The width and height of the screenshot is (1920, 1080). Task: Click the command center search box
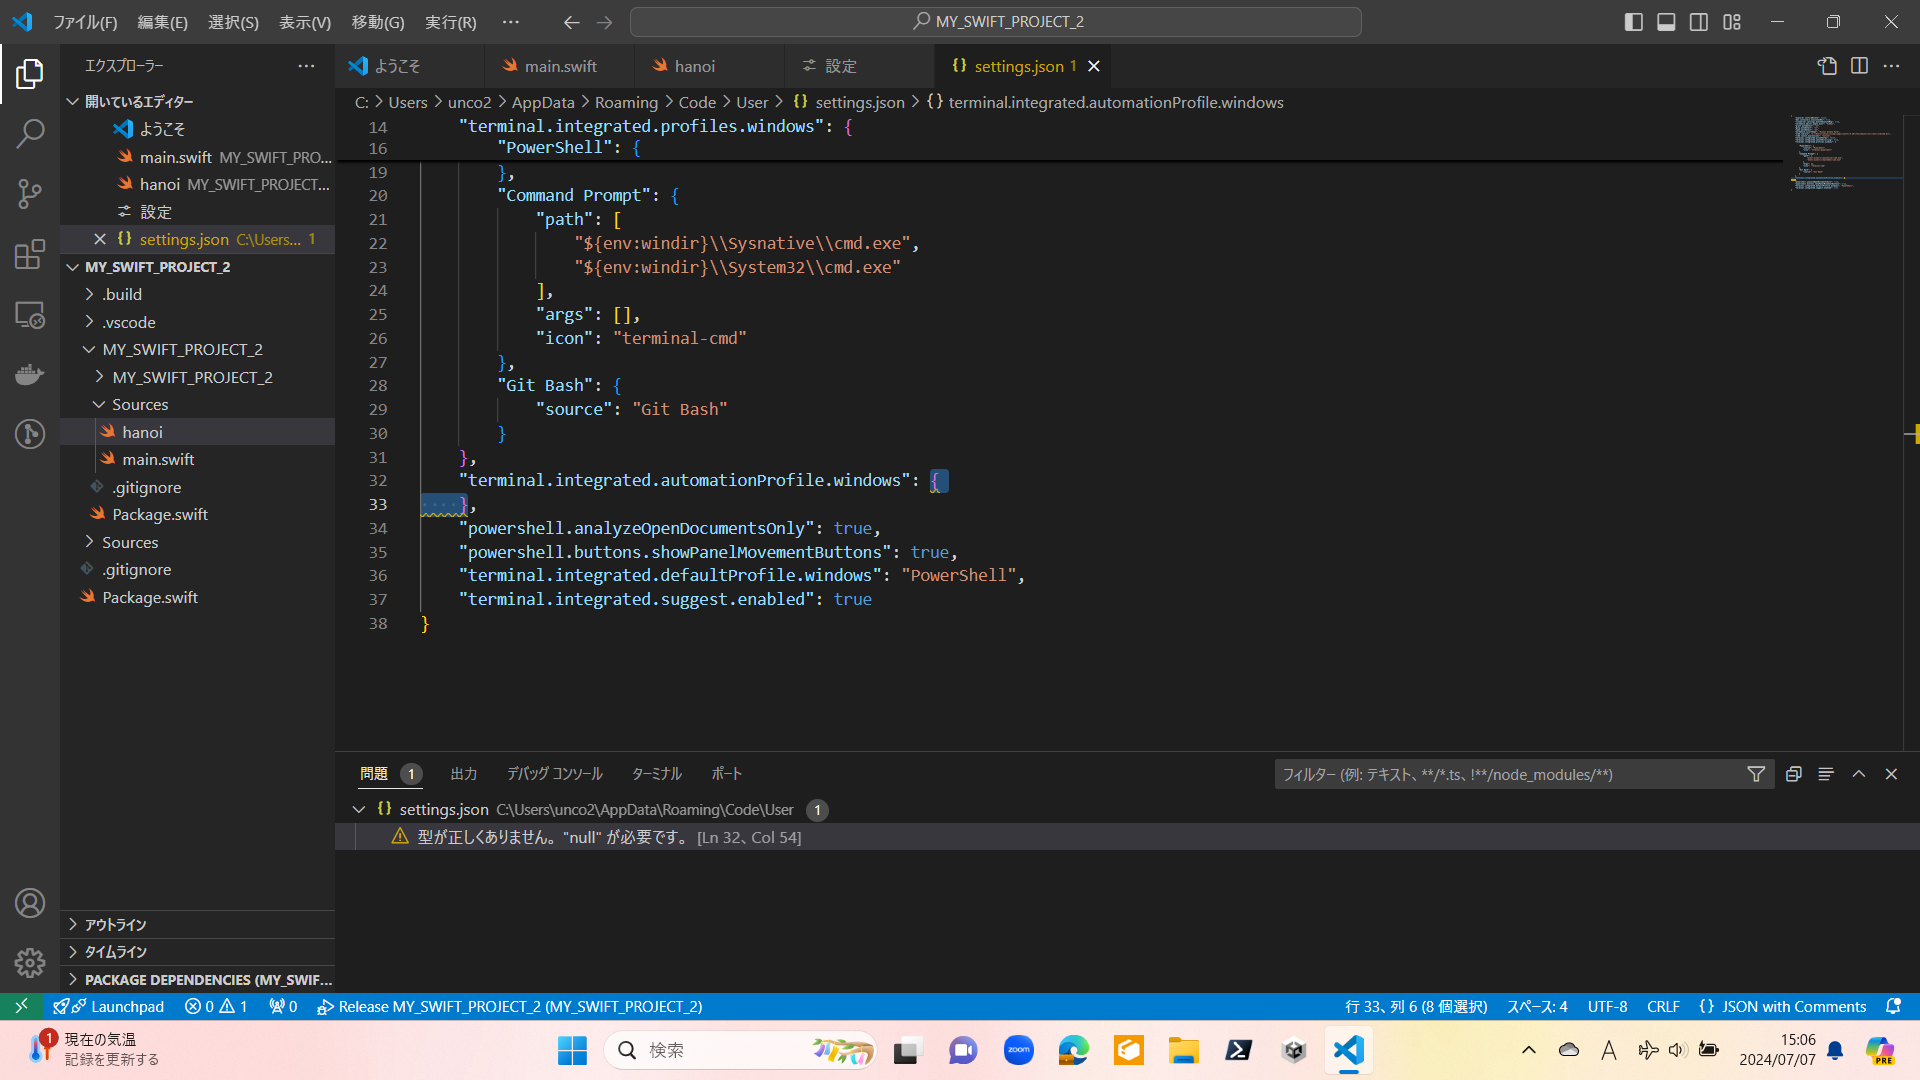tap(996, 22)
